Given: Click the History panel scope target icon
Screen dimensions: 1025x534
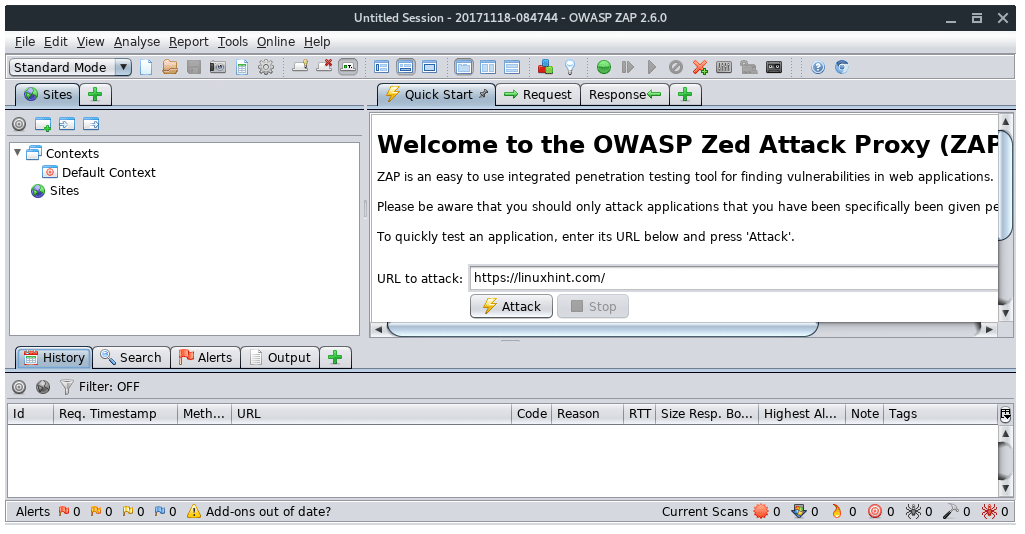Looking at the screenshot, I should coord(20,387).
